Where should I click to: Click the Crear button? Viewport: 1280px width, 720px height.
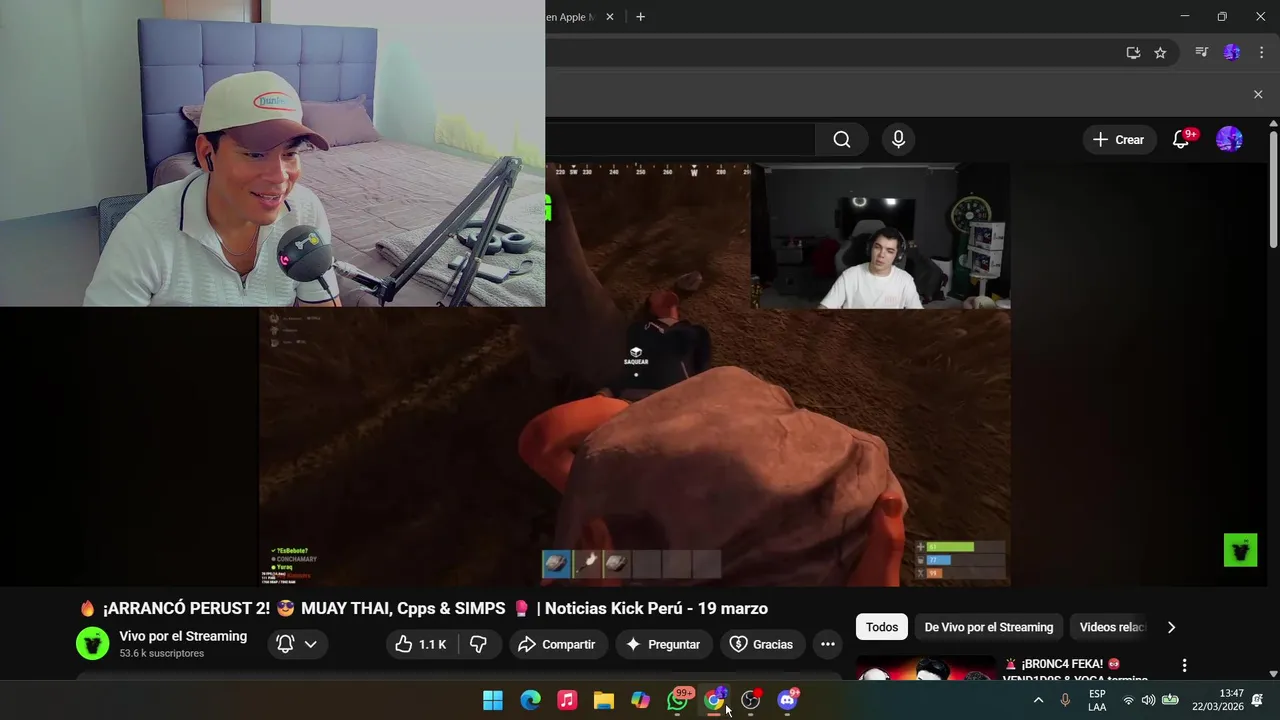click(1118, 140)
